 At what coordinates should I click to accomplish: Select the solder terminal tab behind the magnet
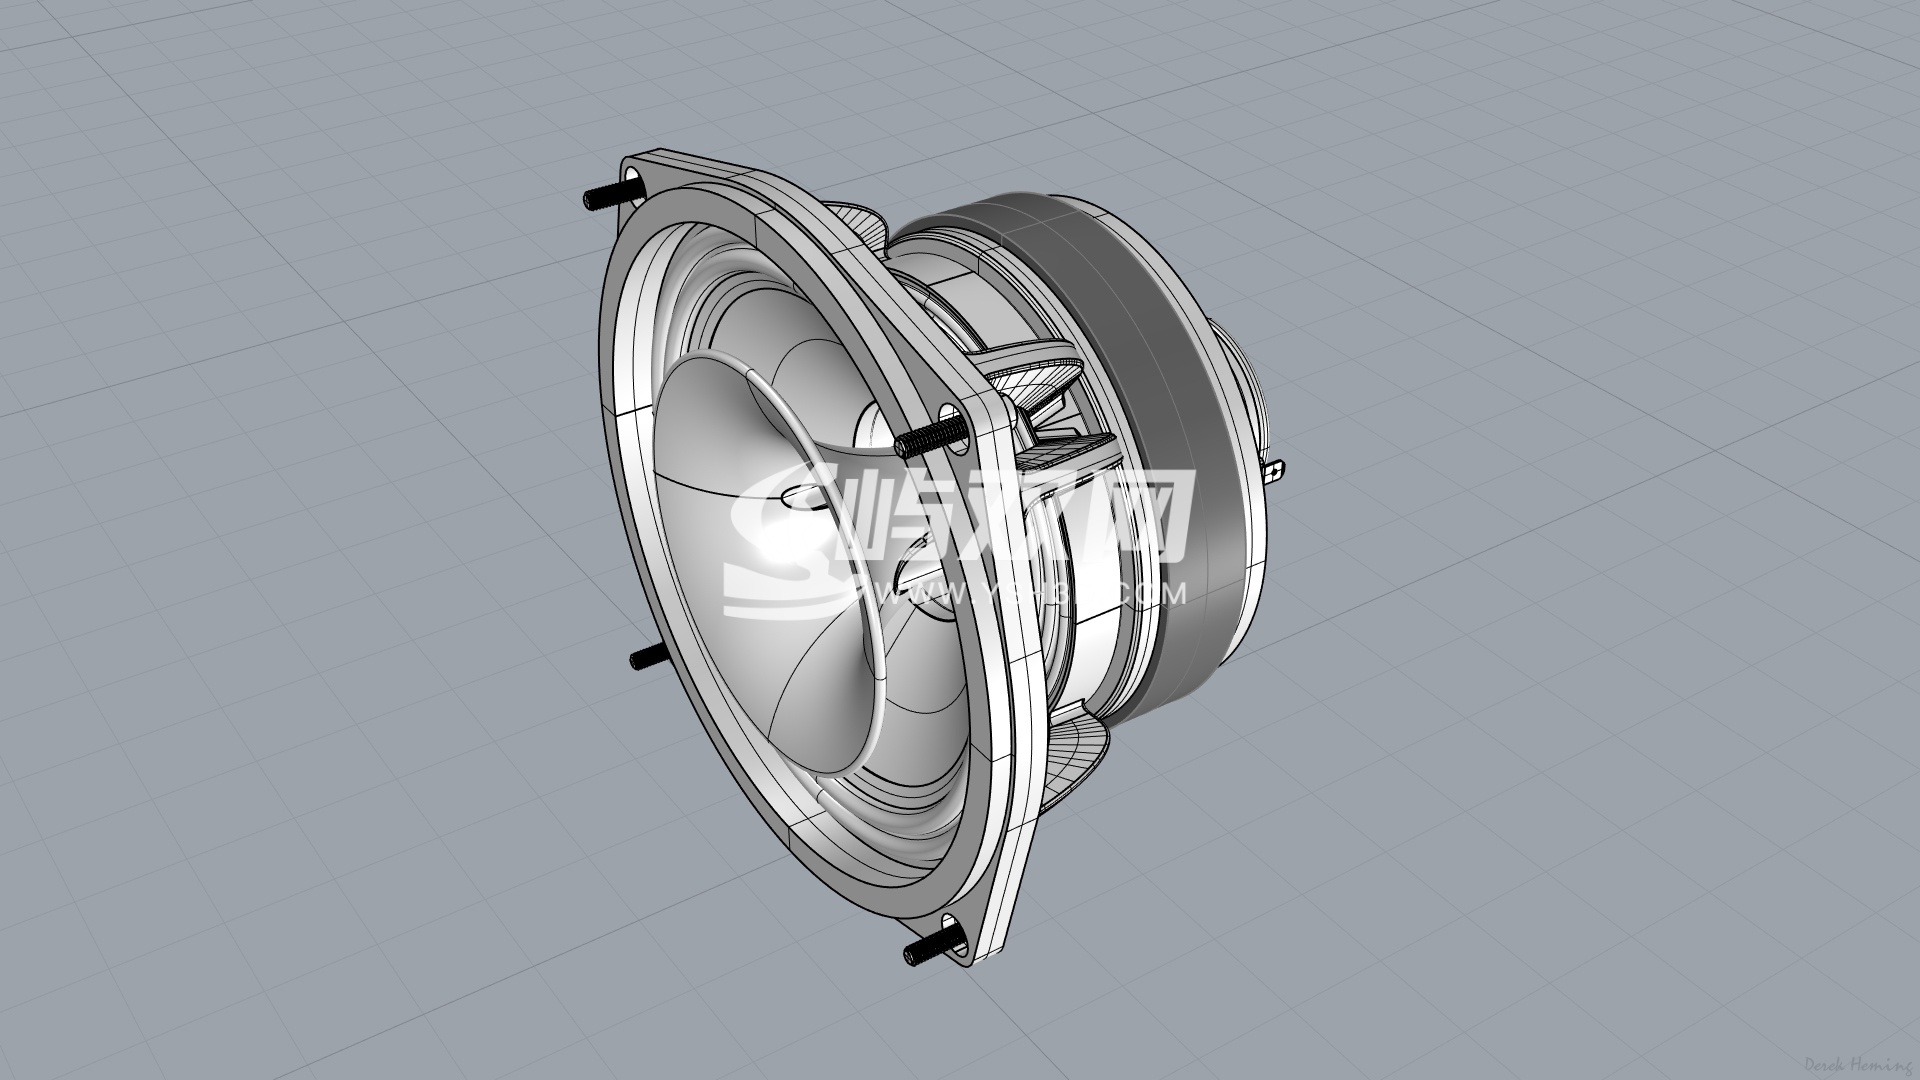coord(1275,474)
